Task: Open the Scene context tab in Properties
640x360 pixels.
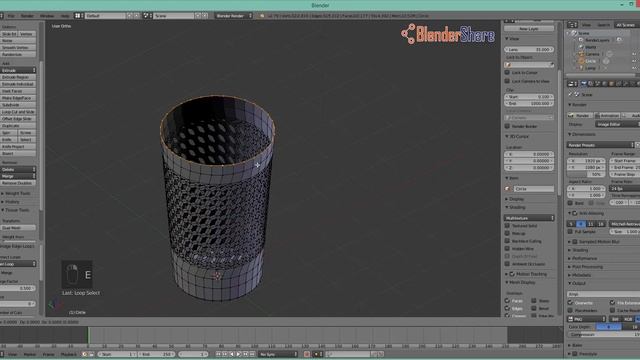Action: (x=598, y=84)
